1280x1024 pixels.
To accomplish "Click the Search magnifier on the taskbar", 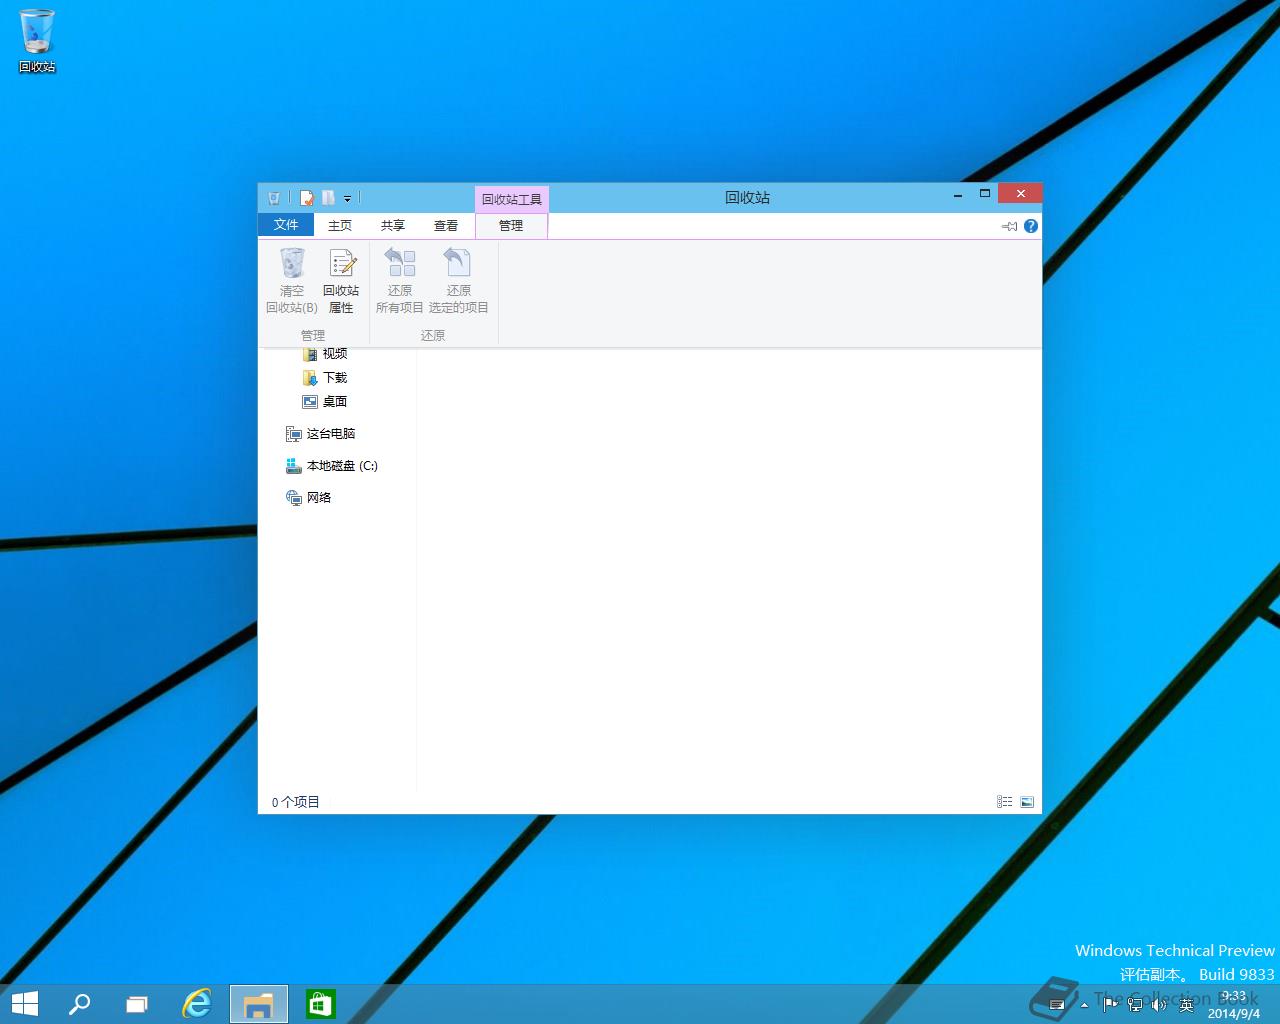I will tap(79, 1004).
